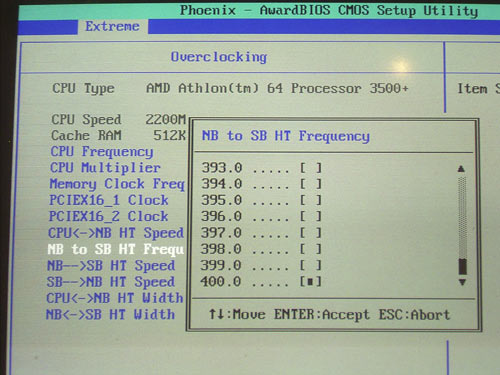Click the ENTER:Accept hint
500x375 pixels.
[x=322, y=315]
